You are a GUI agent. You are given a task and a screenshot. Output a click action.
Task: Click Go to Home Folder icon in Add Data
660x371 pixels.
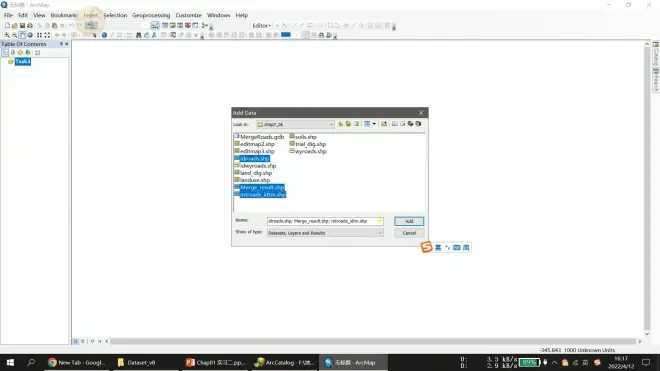(x=348, y=124)
